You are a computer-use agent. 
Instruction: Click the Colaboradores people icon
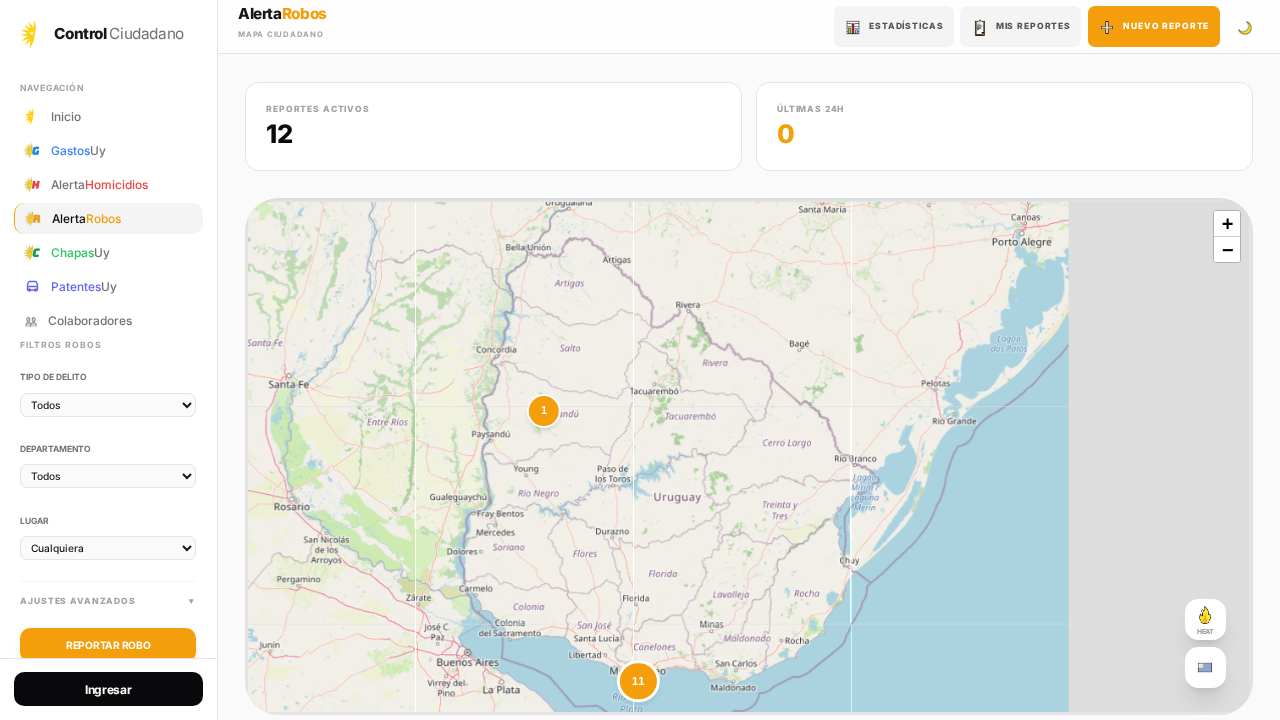[31, 321]
